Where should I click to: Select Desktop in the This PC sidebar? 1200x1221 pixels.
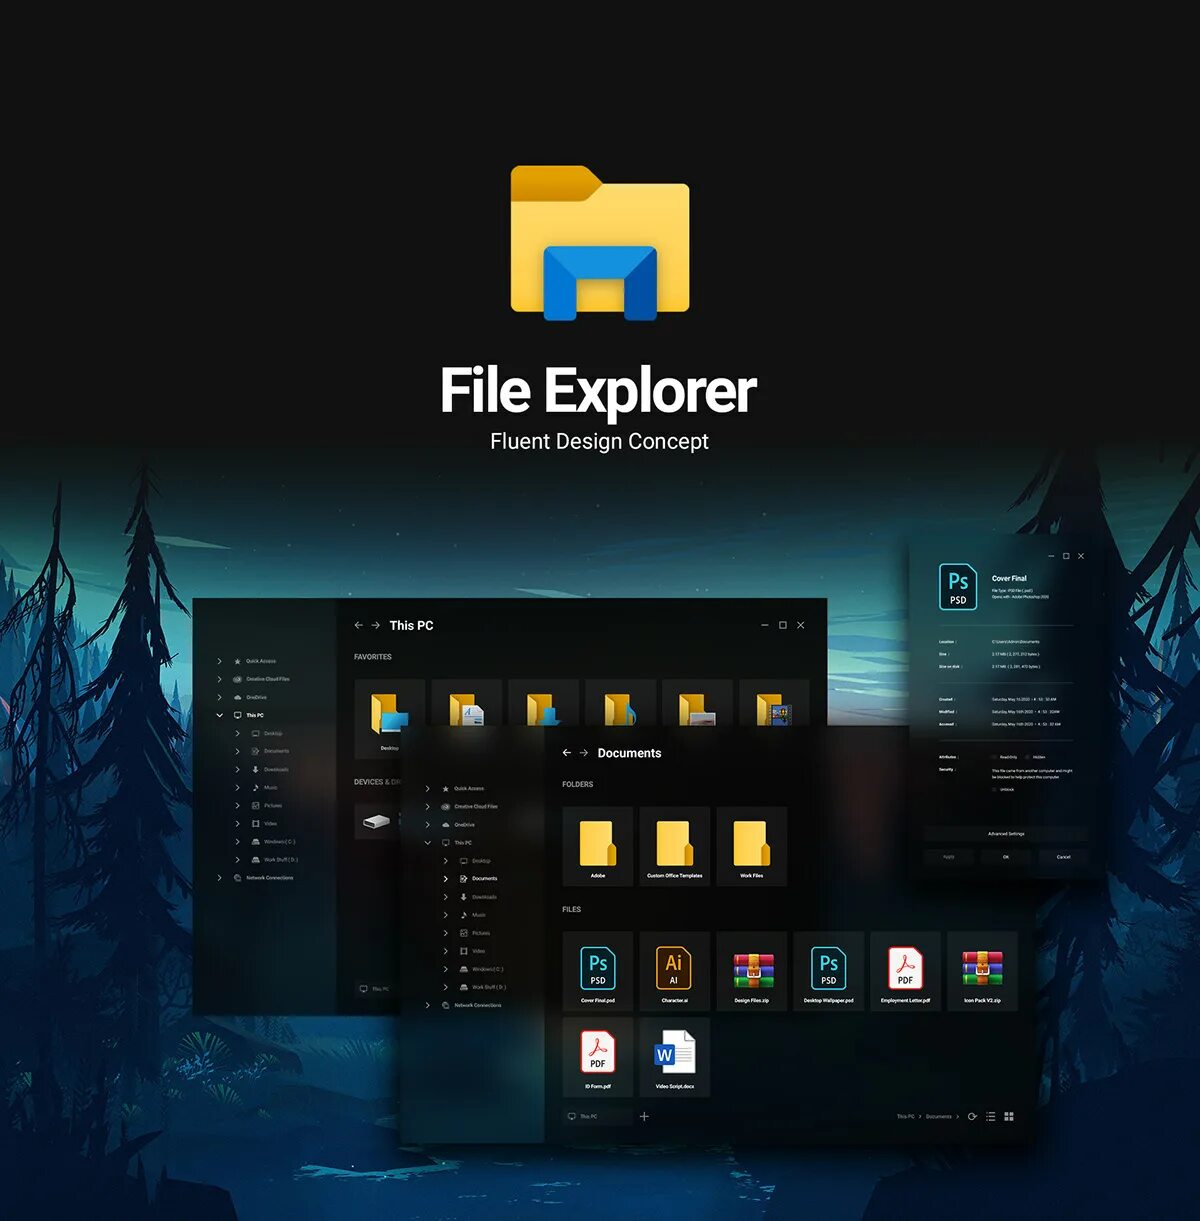point(267,733)
